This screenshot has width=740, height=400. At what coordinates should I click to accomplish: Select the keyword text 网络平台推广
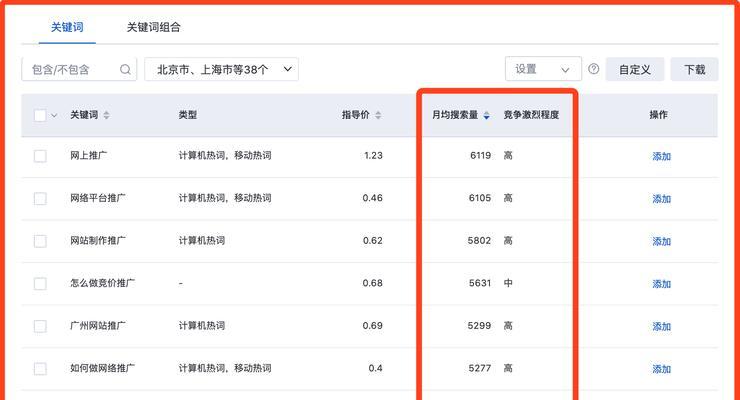[x=98, y=198]
